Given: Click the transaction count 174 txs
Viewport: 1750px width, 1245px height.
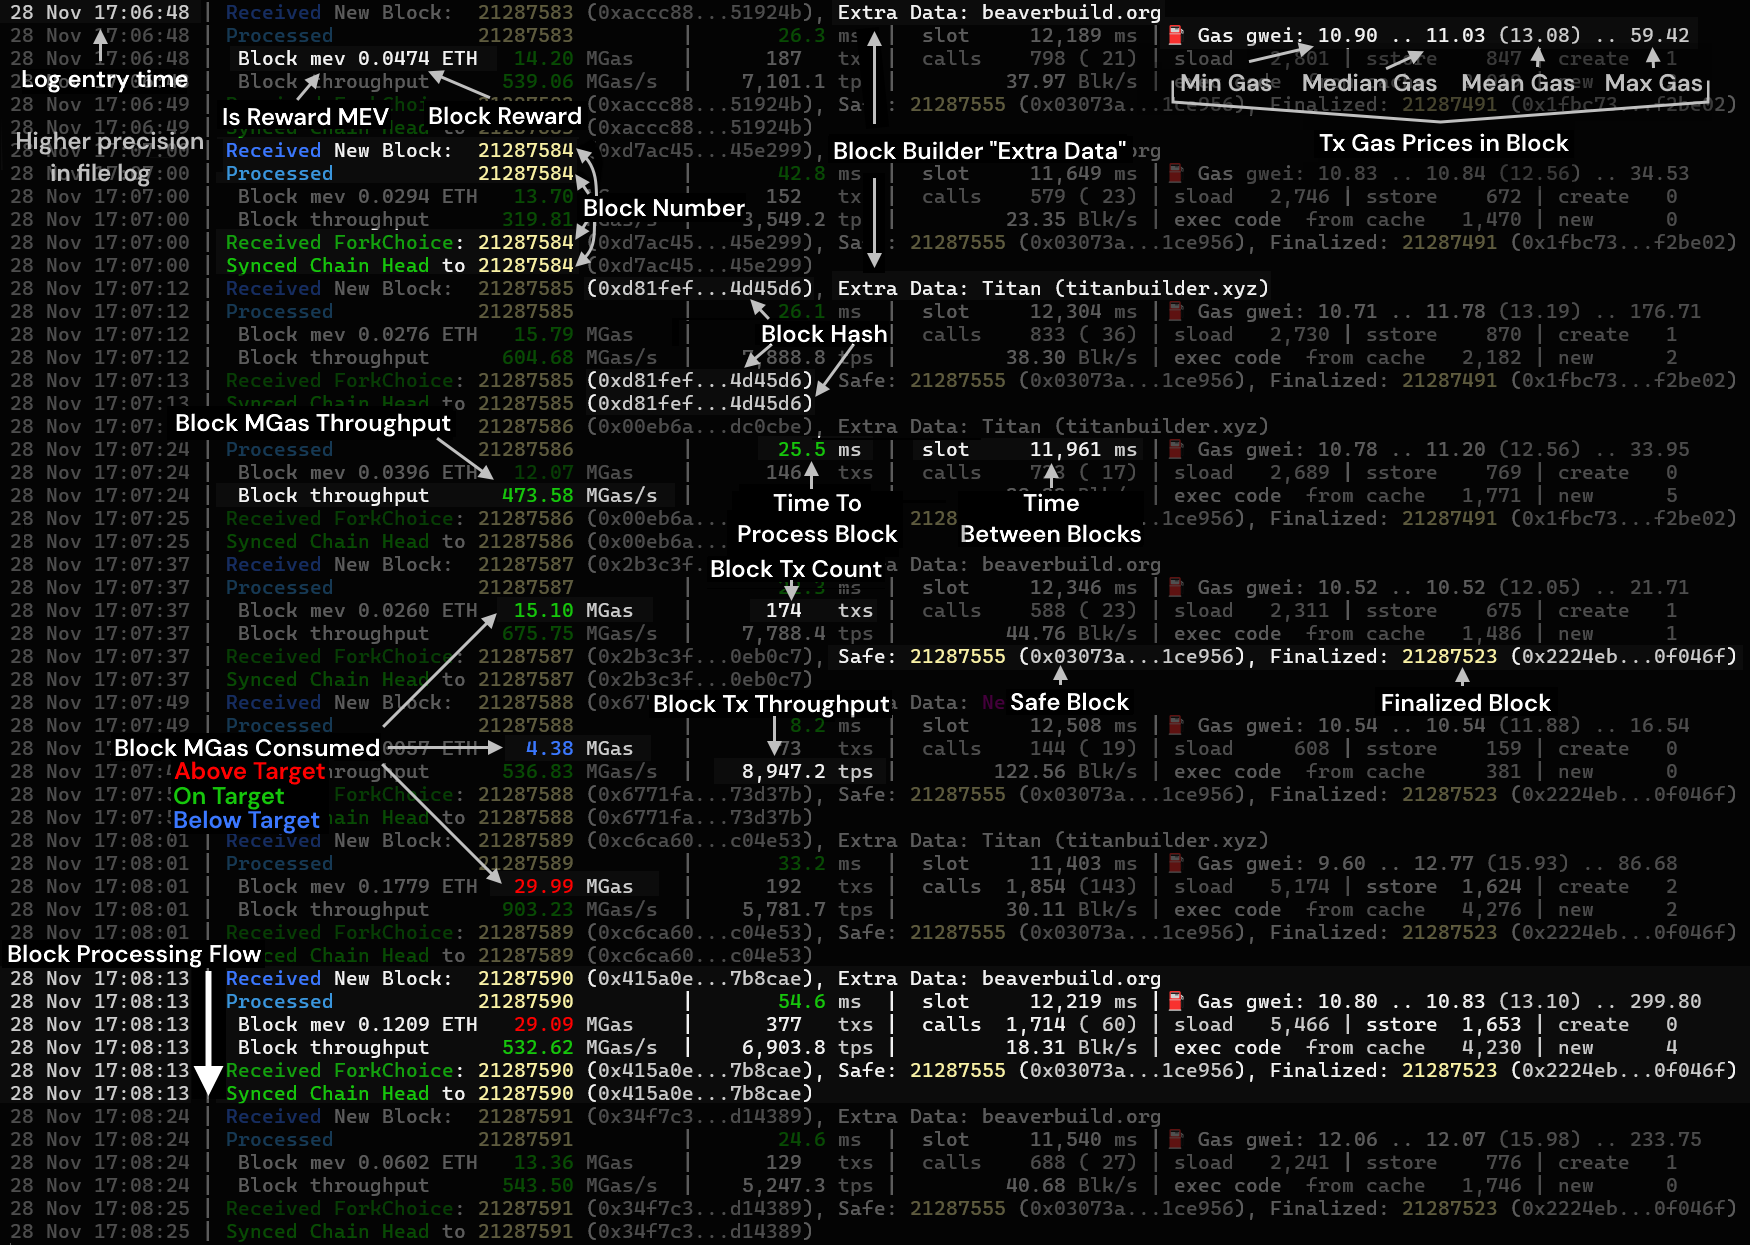Looking at the screenshot, I should point(819,610).
